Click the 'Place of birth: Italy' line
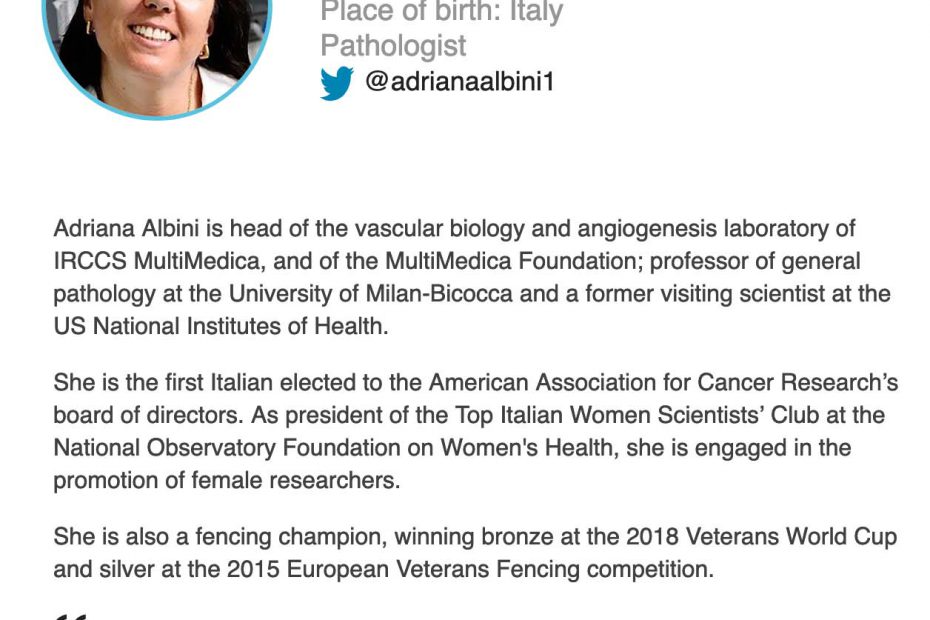 tap(441, 12)
